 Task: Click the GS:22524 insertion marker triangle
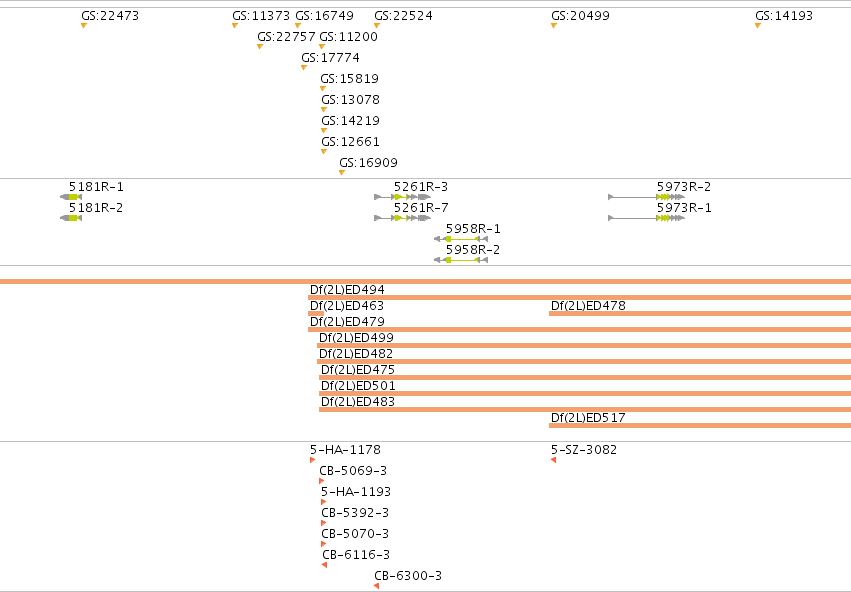pyautogui.click(x=377, y=26)
